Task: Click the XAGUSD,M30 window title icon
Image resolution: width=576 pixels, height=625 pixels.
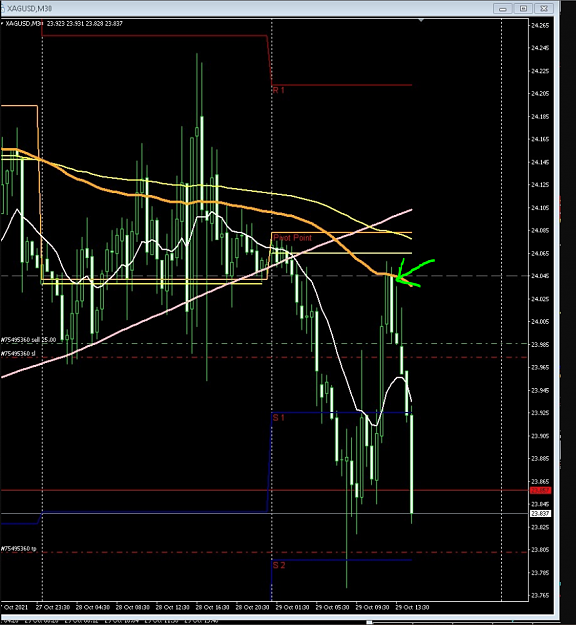Action: coord(2,8)
